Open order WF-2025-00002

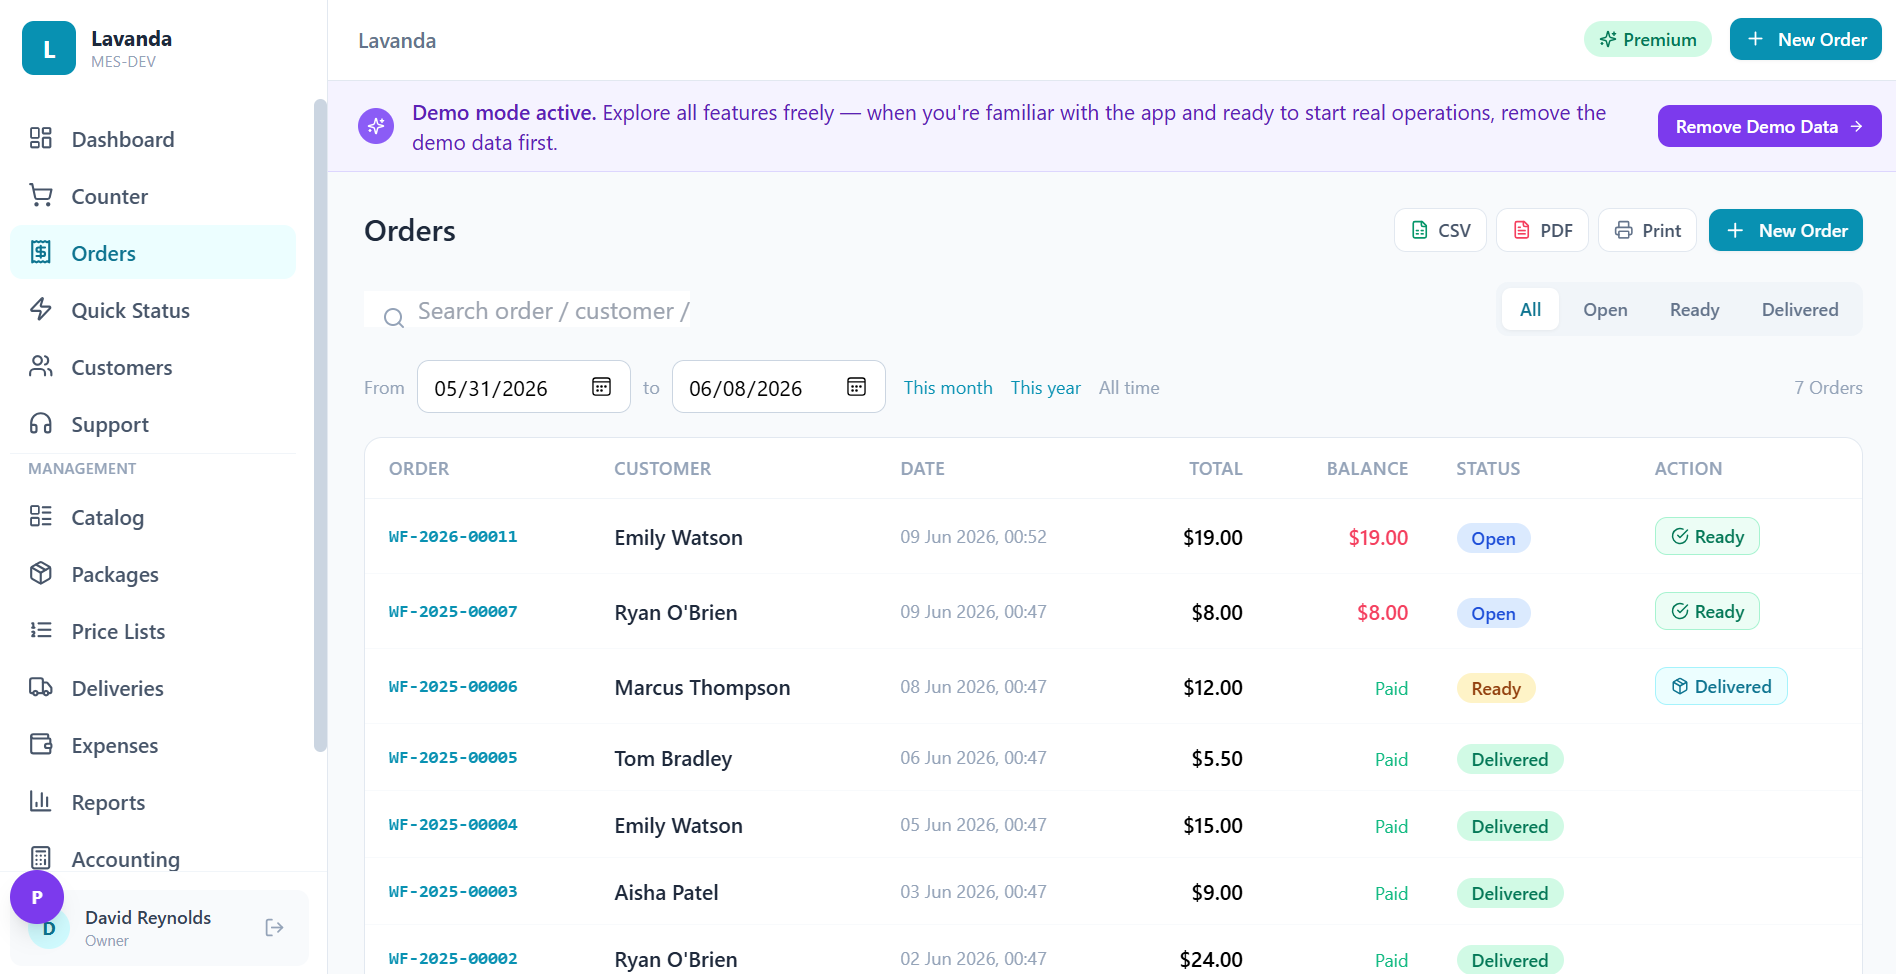(x=453, y=959)
